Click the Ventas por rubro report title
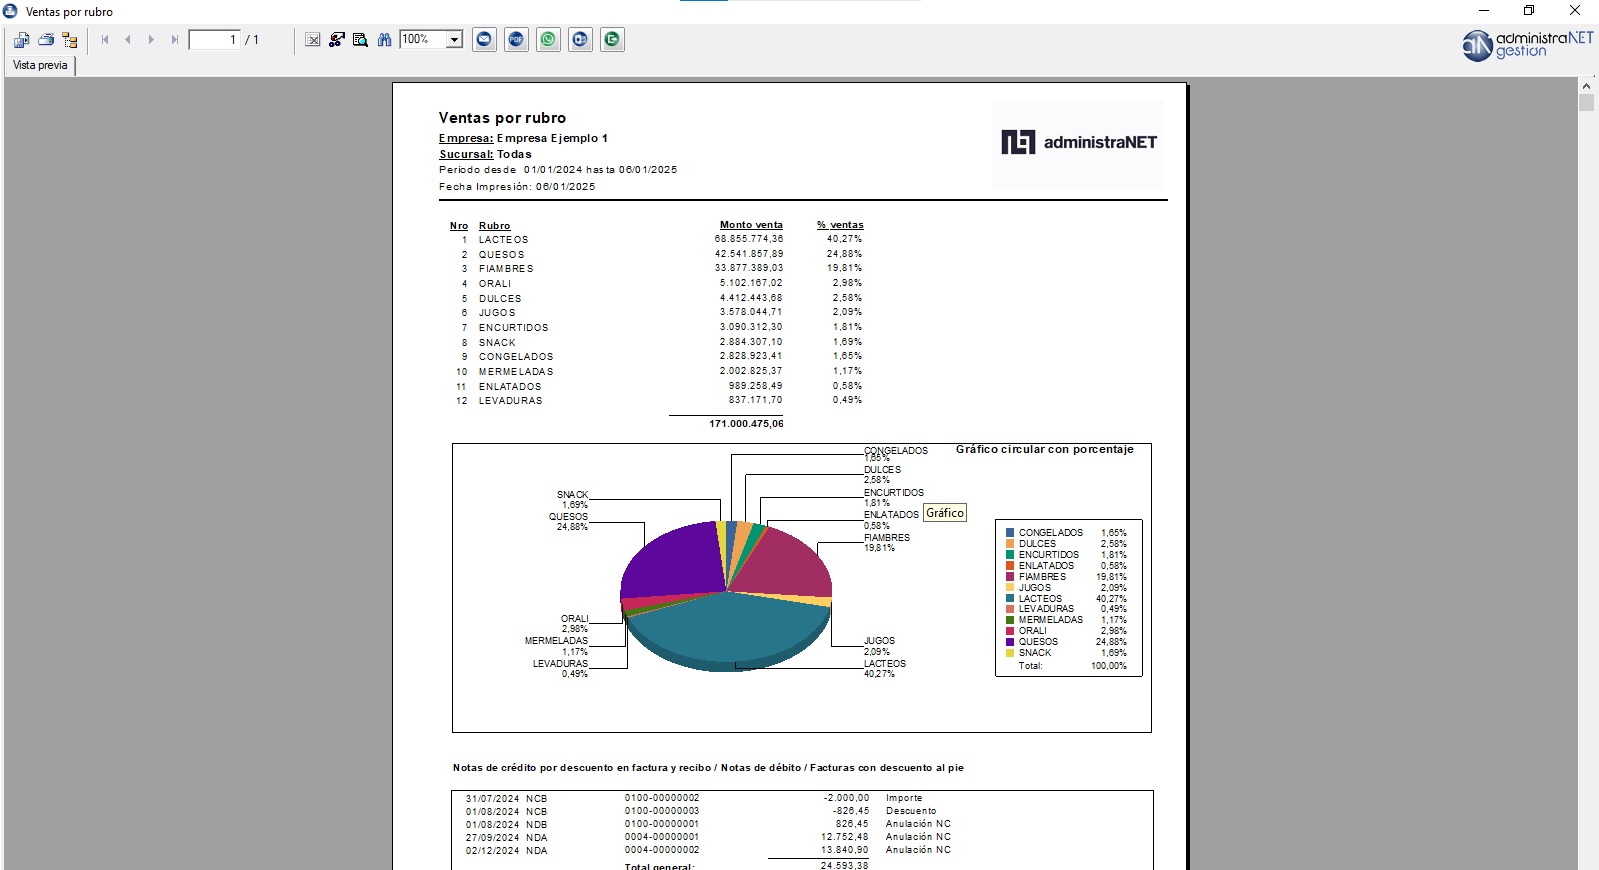The height and width of the screenshot is (870, 1599). (502, 118)
